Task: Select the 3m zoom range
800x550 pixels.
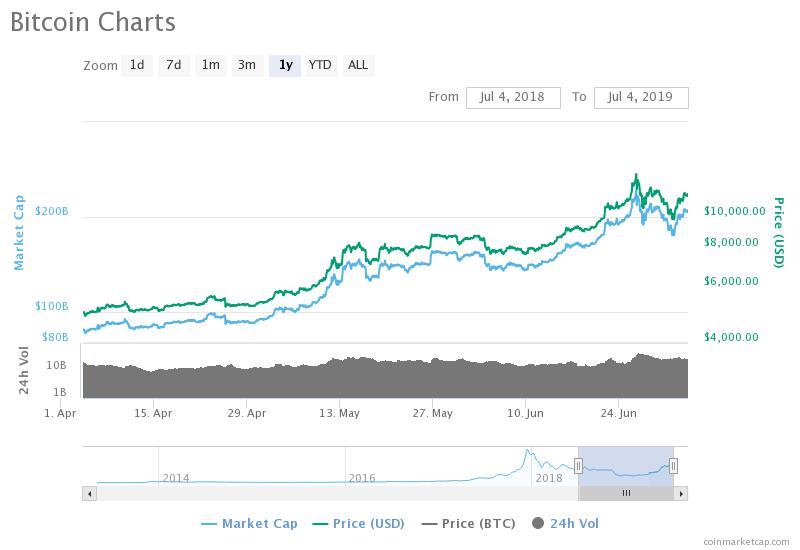Action: [x=247, y=65]
